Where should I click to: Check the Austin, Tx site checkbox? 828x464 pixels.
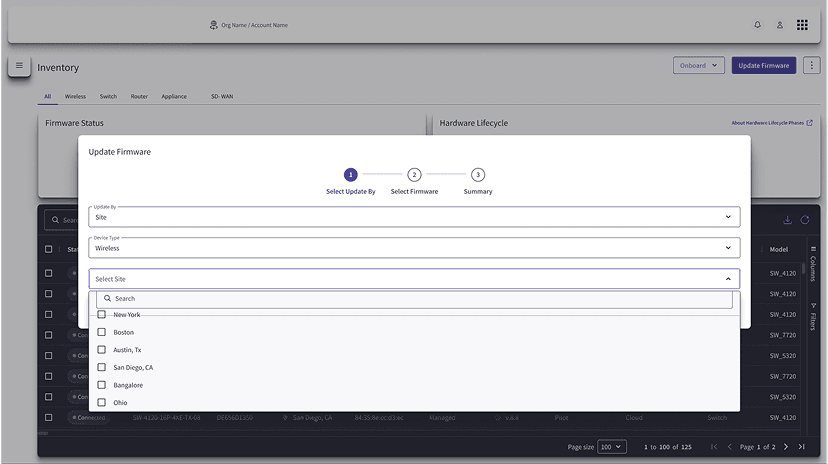pyautogui.click(x=101, y=349)
